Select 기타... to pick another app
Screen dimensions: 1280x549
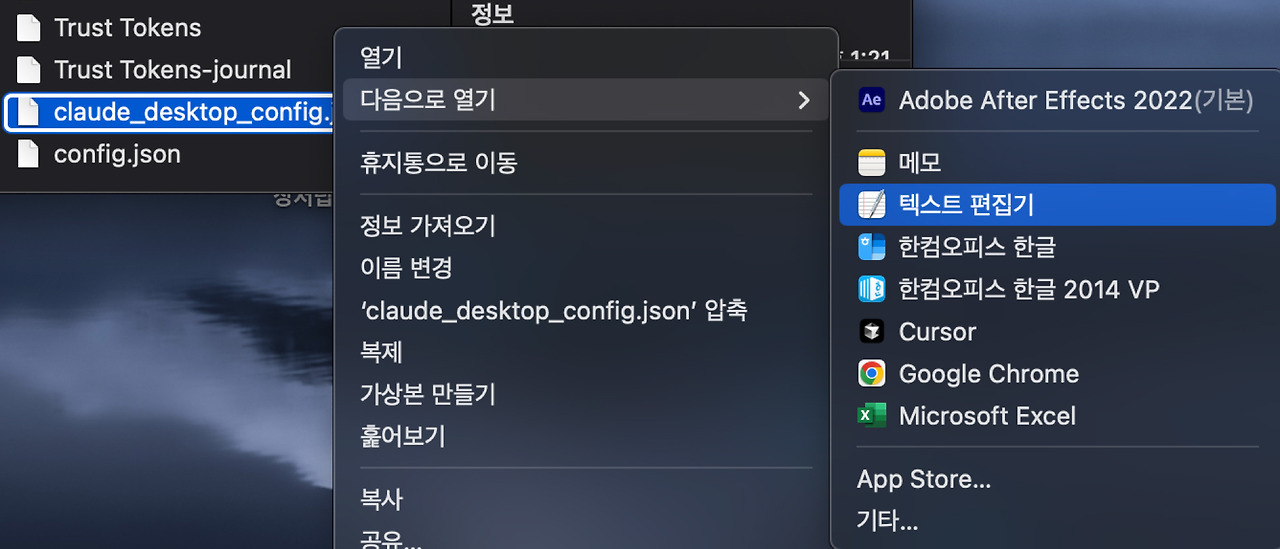click(x=1058, y=521)
